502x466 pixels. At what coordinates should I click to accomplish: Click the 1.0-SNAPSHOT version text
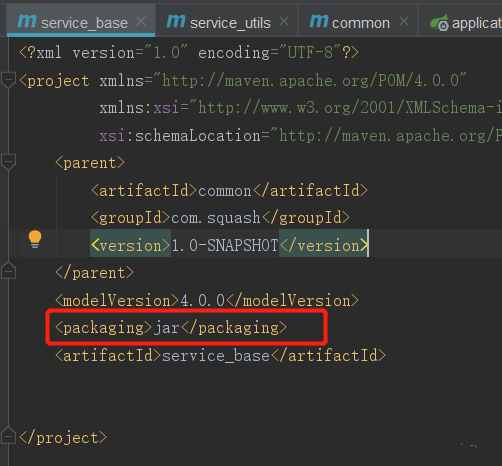(x=225, y=246)
